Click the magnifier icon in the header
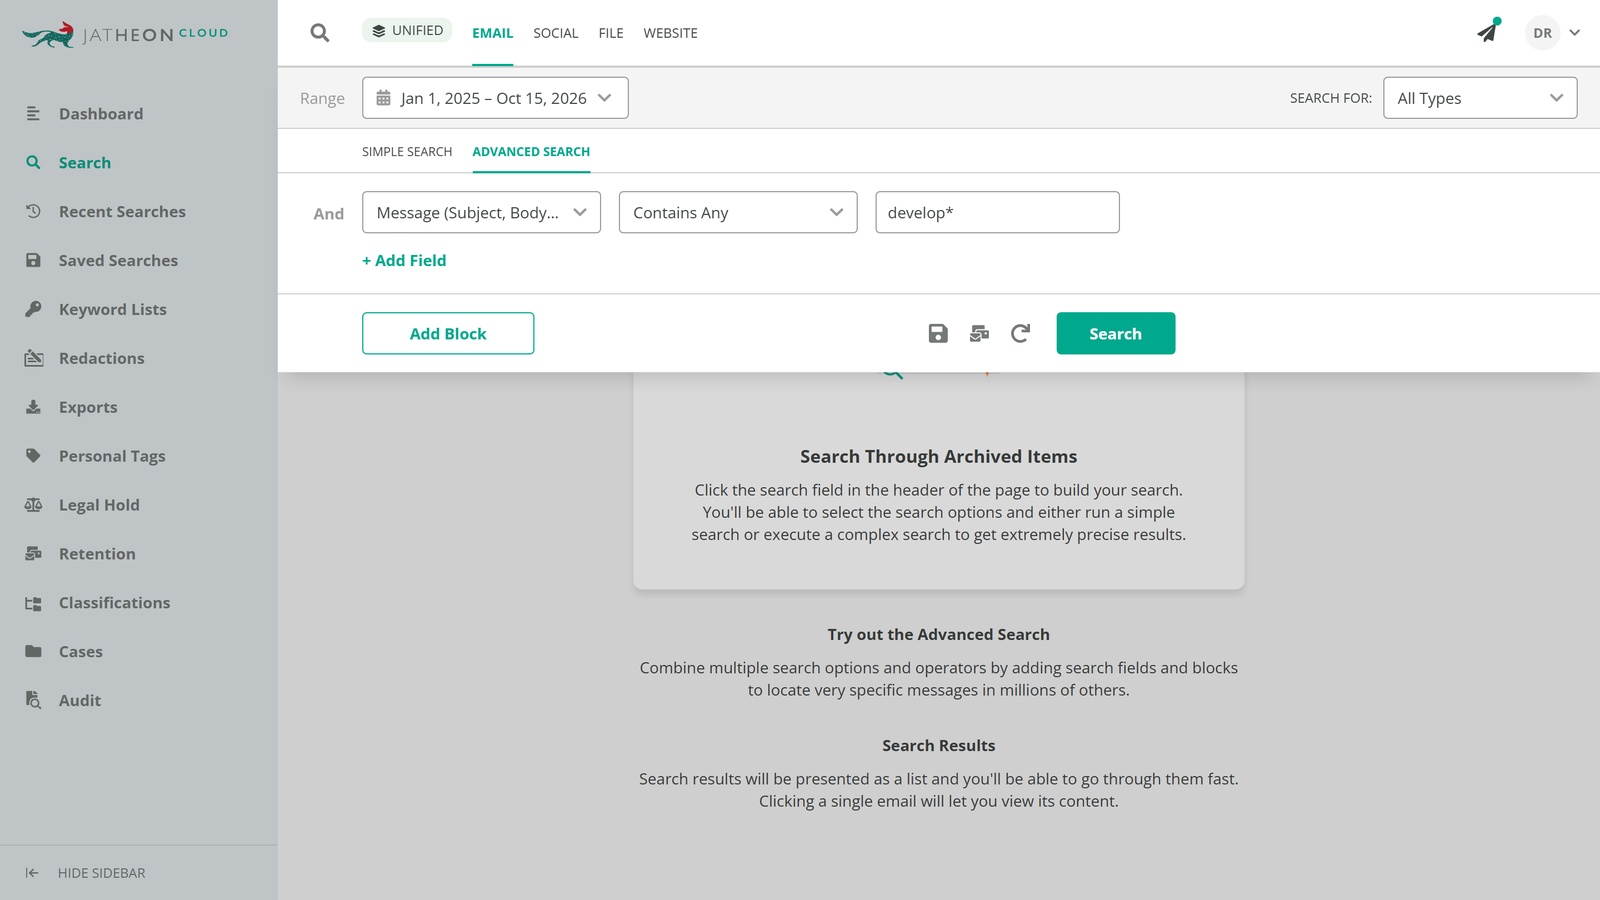 tap(320, 33)
